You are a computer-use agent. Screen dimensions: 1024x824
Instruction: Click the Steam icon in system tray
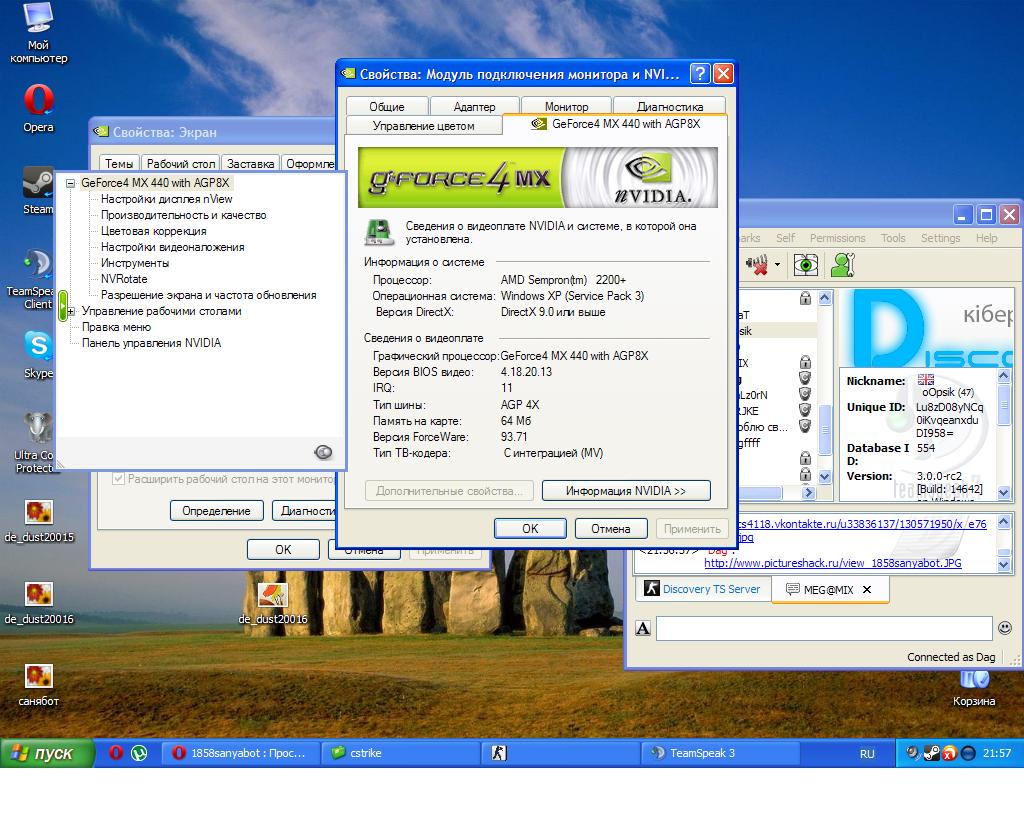931,753
